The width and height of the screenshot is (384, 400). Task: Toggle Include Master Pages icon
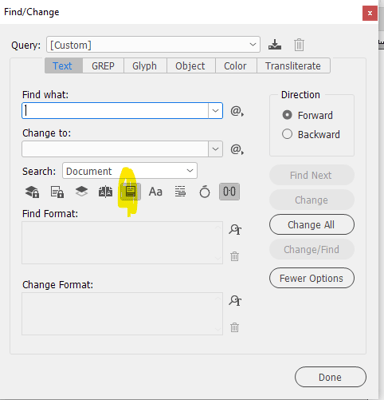(105, 192)
